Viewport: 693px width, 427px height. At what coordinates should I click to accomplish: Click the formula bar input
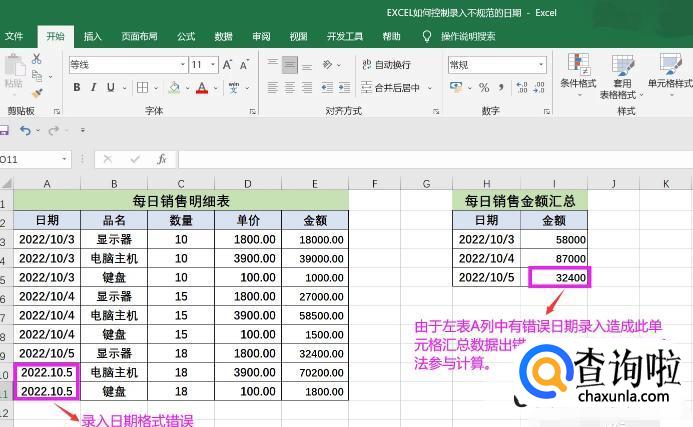(x=435, y=160)
